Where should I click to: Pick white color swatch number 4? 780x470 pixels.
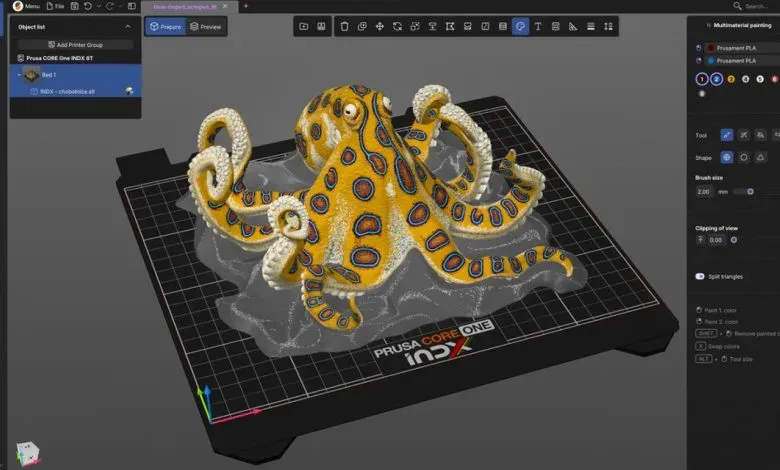point(745,79)
